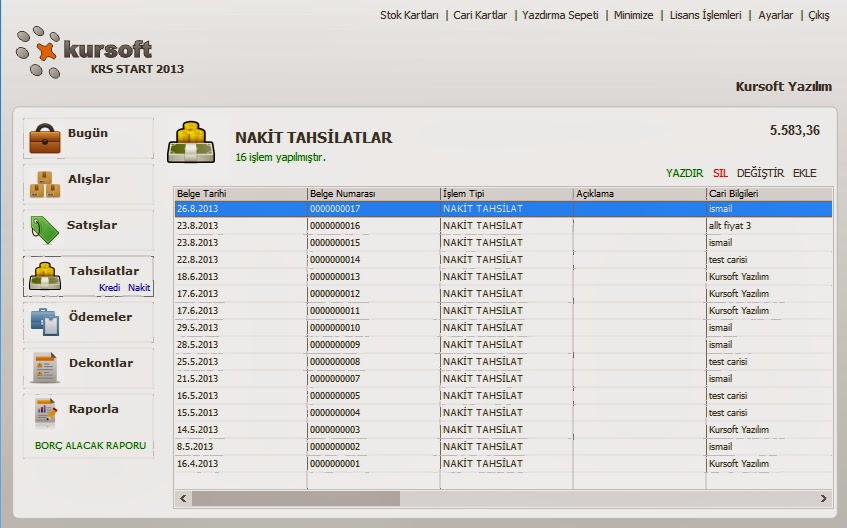The height and width of the screenshot is (528, 847).
Task: Select document number 0000000015
Action: [x=335, y=243]
